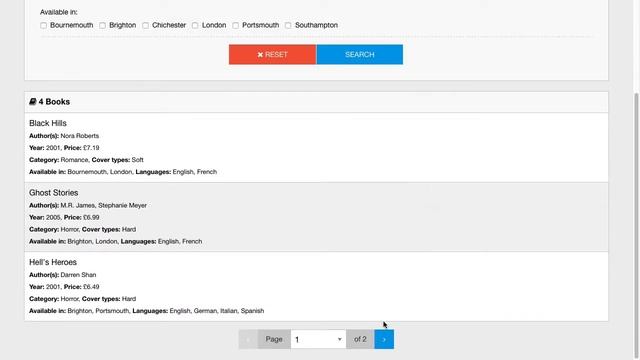Tick the Bournemouth availability checkbox

click(44, 25)
